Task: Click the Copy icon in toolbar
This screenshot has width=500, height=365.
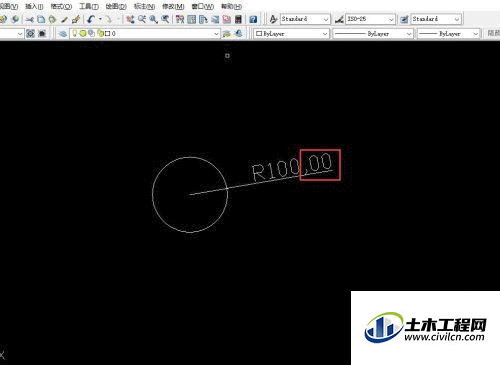Action: pos(41,19)
